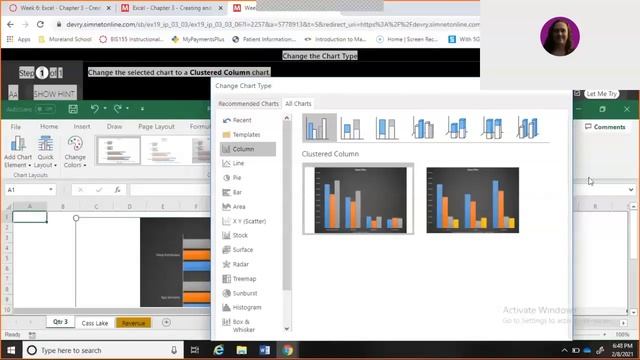
Task: Open Customize Quick Access Toolbar arrow
Action: pos(142,109)
